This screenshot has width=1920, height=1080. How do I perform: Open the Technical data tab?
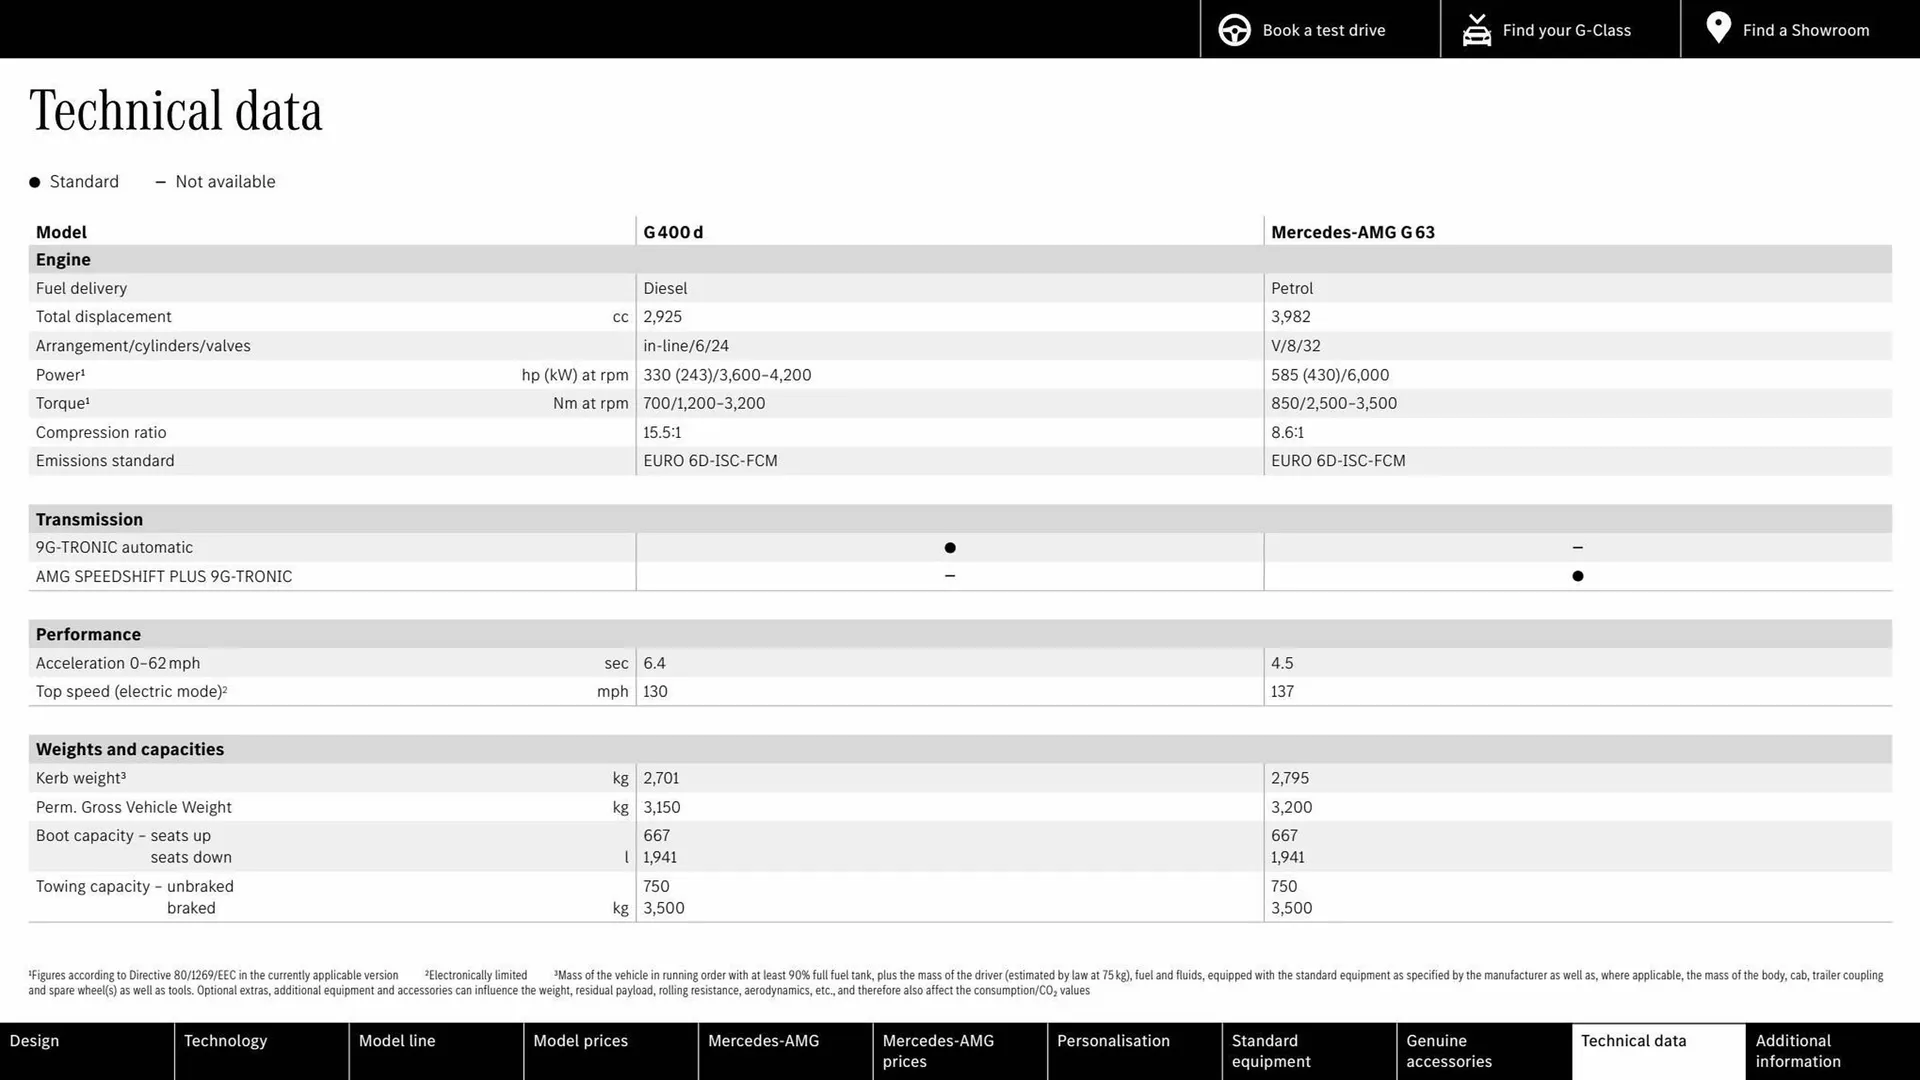[x=1632, y=1040]
